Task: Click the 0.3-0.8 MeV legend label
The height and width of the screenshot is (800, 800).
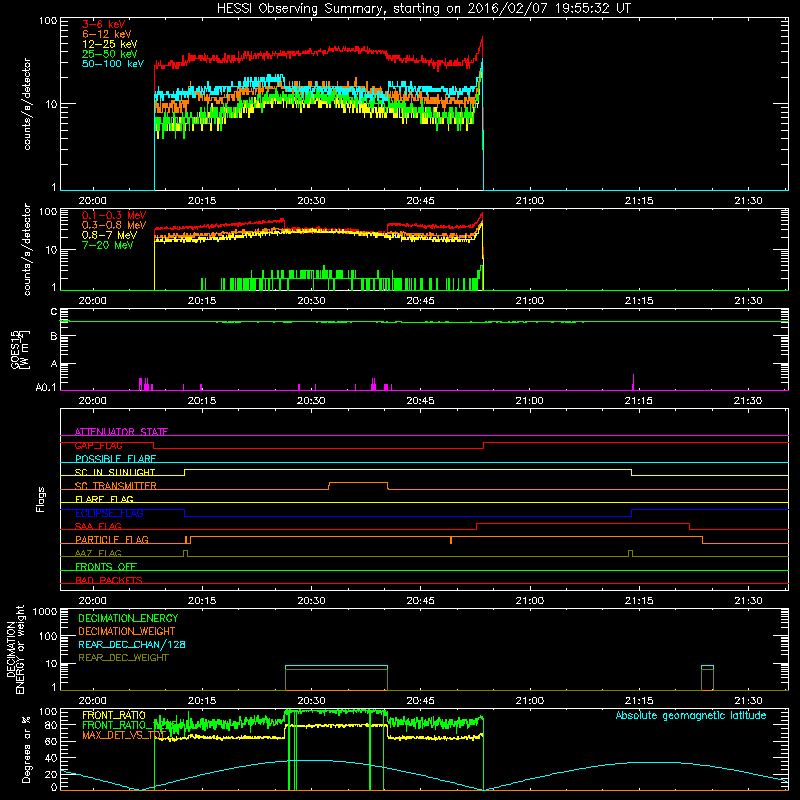Action: tap(114, 225)
